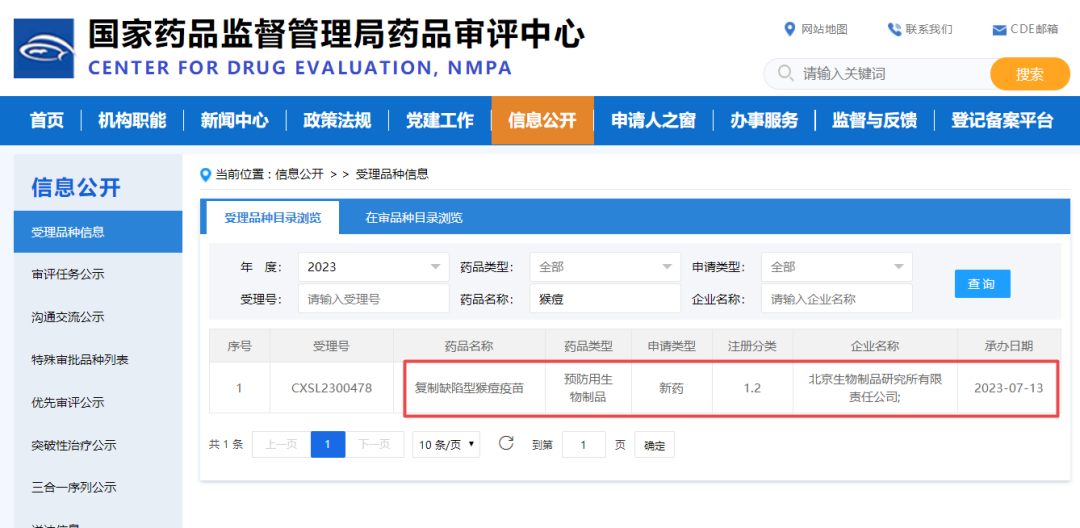Select 优先审评公示 in the sidebar
This screenshot has width=1080, height=528.
[68, 402]
